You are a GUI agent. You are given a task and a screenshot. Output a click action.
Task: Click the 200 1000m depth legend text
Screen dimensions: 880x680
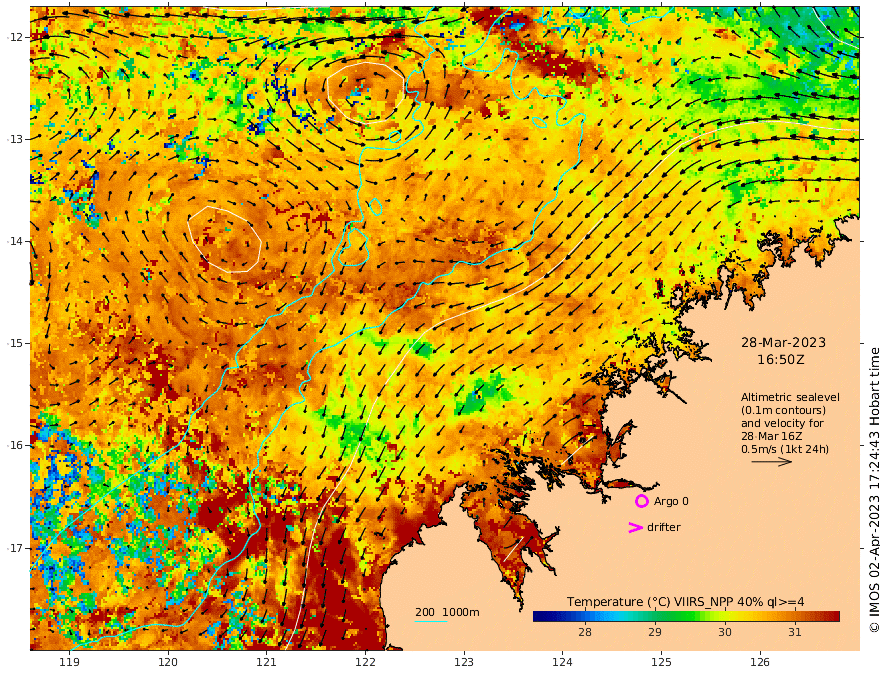click(x=447, y=612)
